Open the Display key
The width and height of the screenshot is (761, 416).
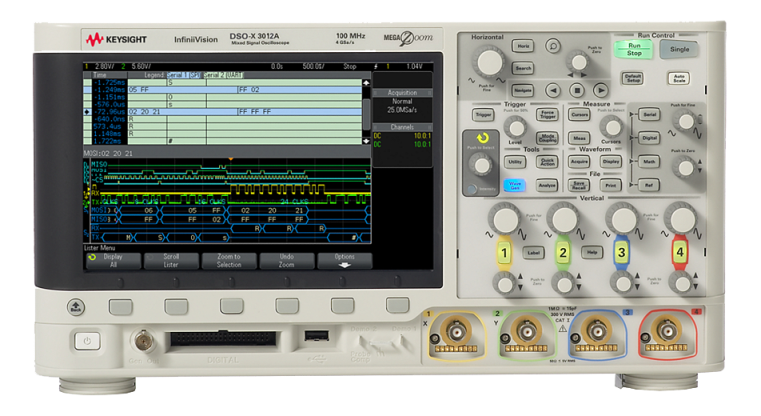pos(611,162)
